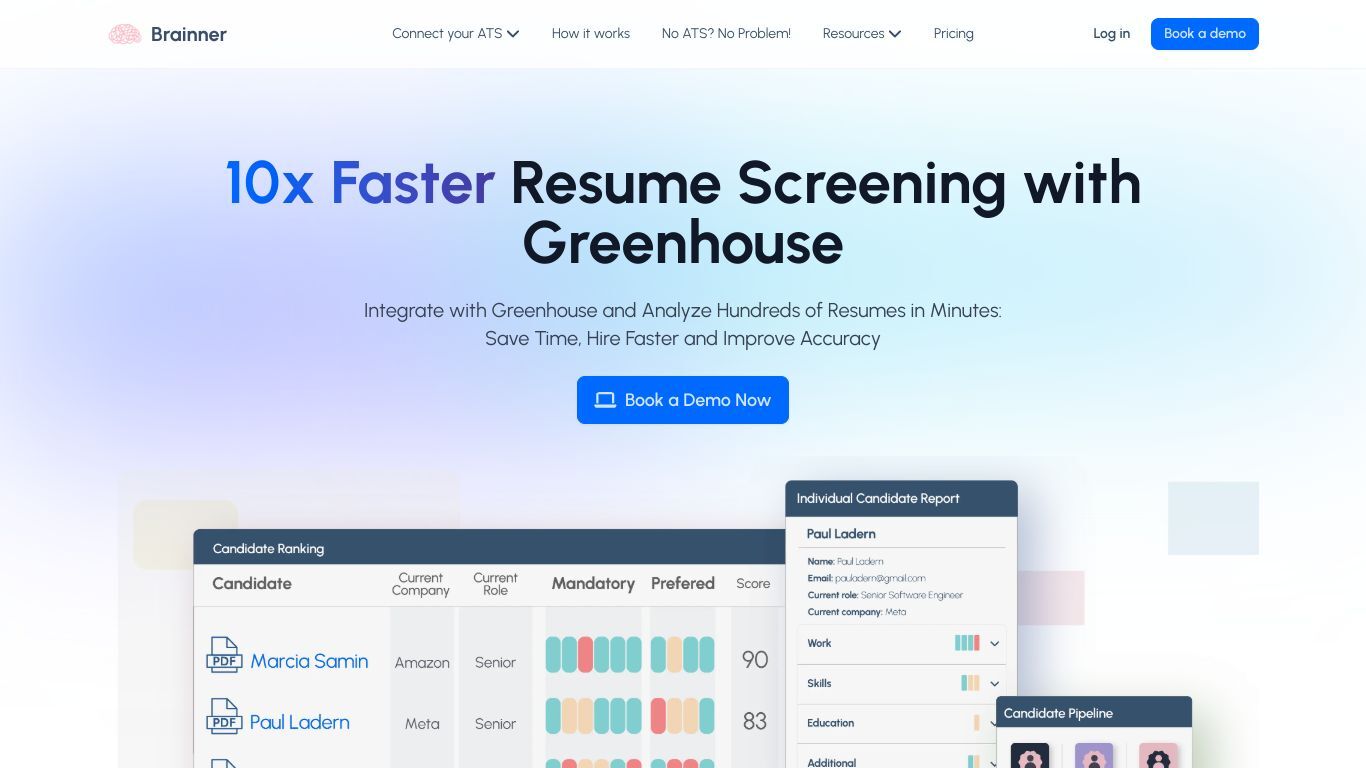Expand the Resources menu
Screen dimensions: 1366x768
[x=862, y=33]
